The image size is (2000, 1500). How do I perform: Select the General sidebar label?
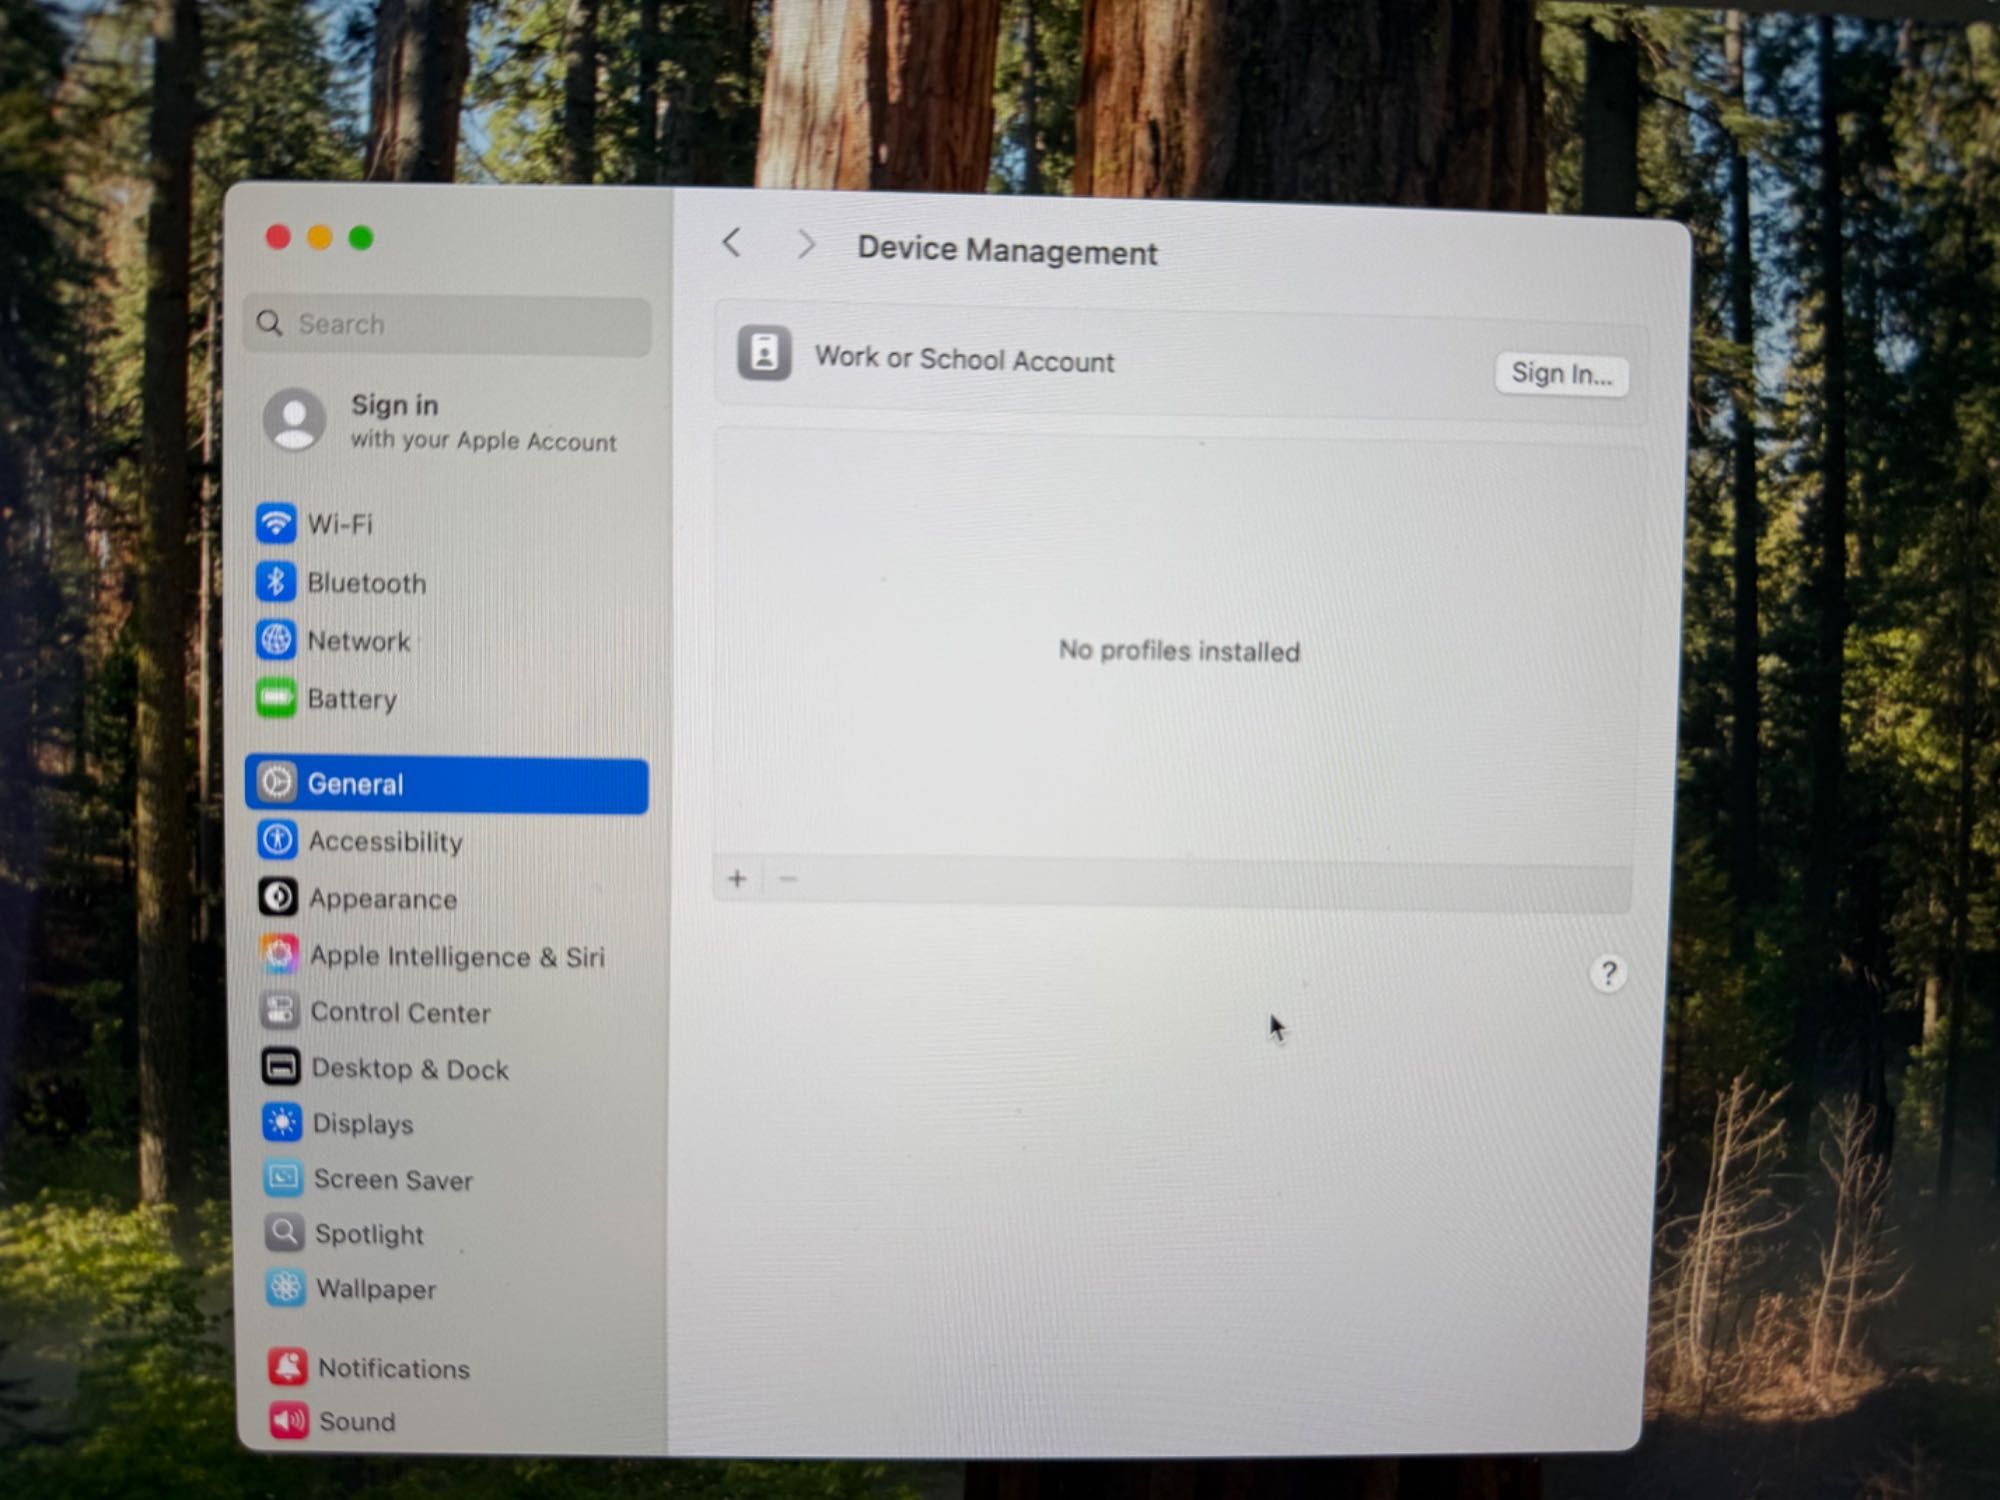(x=356, y=784)
